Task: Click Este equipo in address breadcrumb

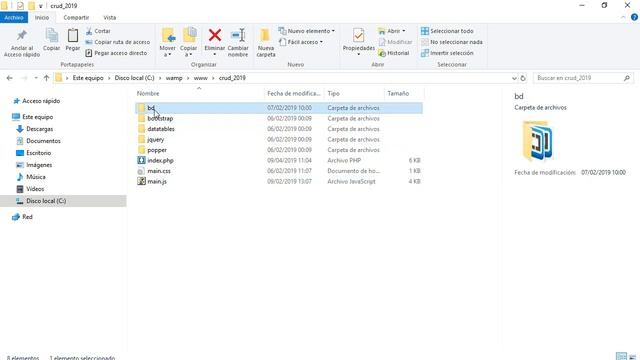Action: [x=88, y=78]
